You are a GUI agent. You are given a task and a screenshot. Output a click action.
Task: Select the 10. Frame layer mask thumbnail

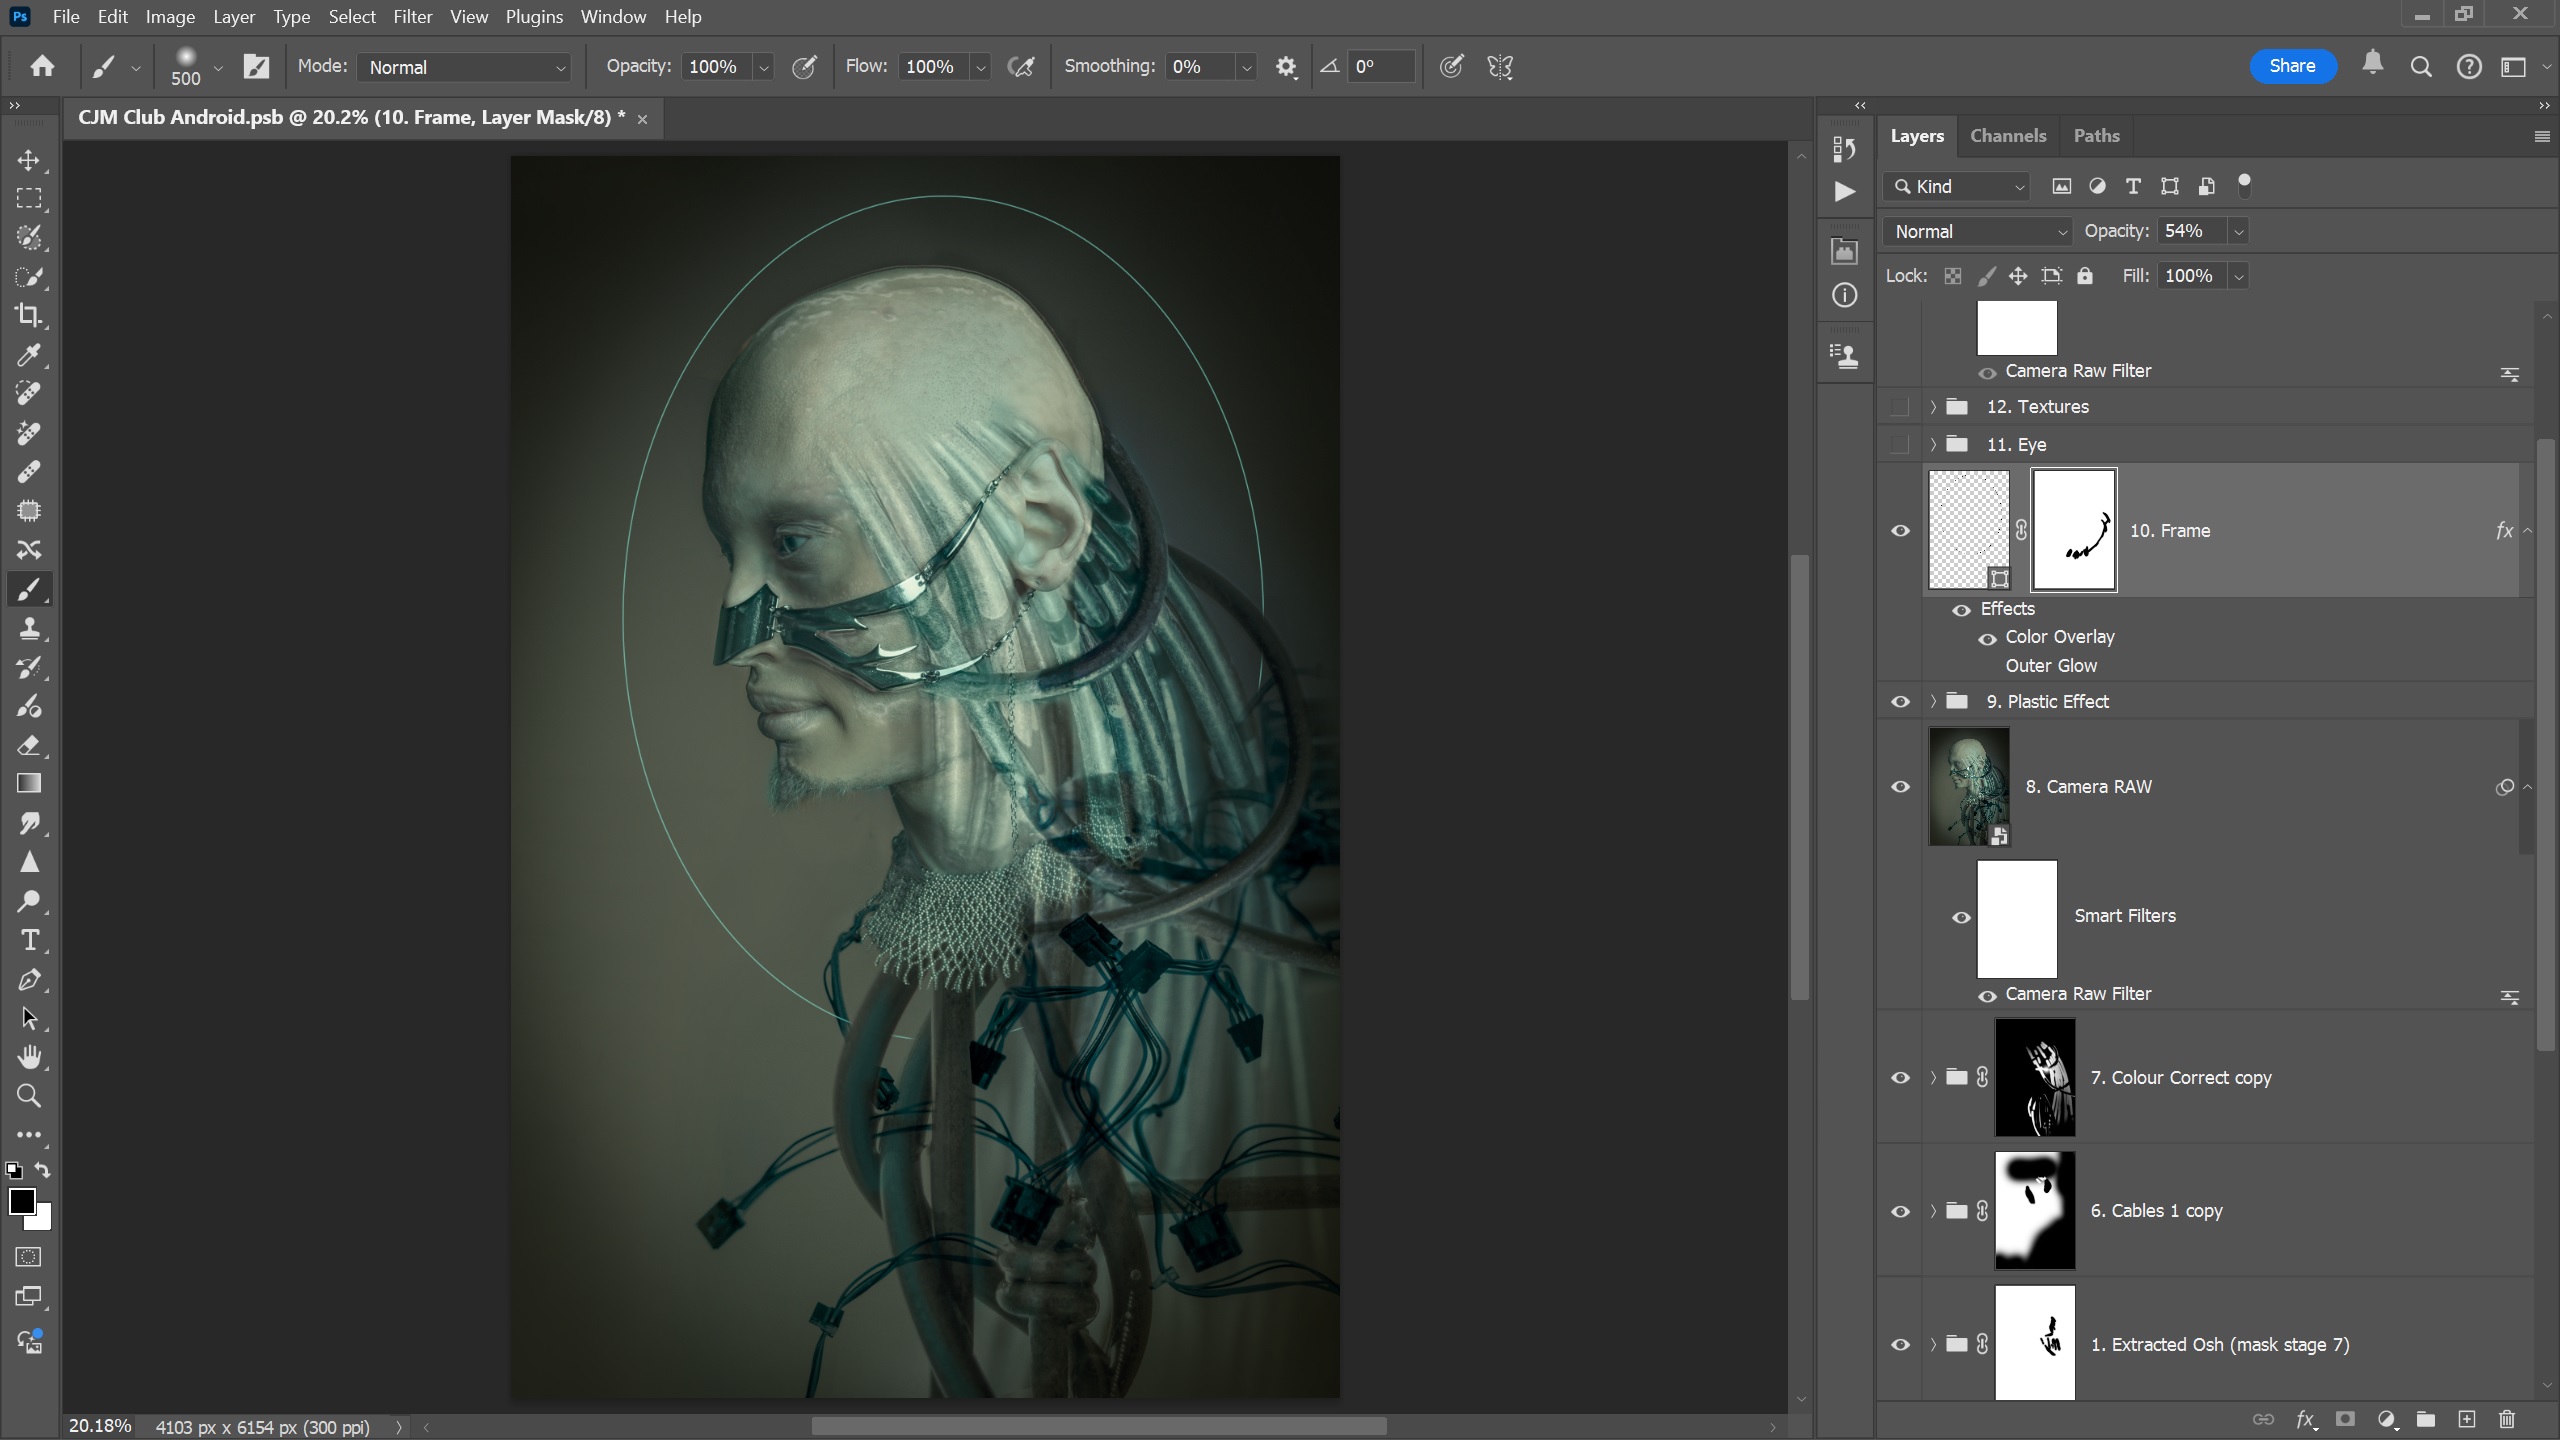click(2074, 530)
